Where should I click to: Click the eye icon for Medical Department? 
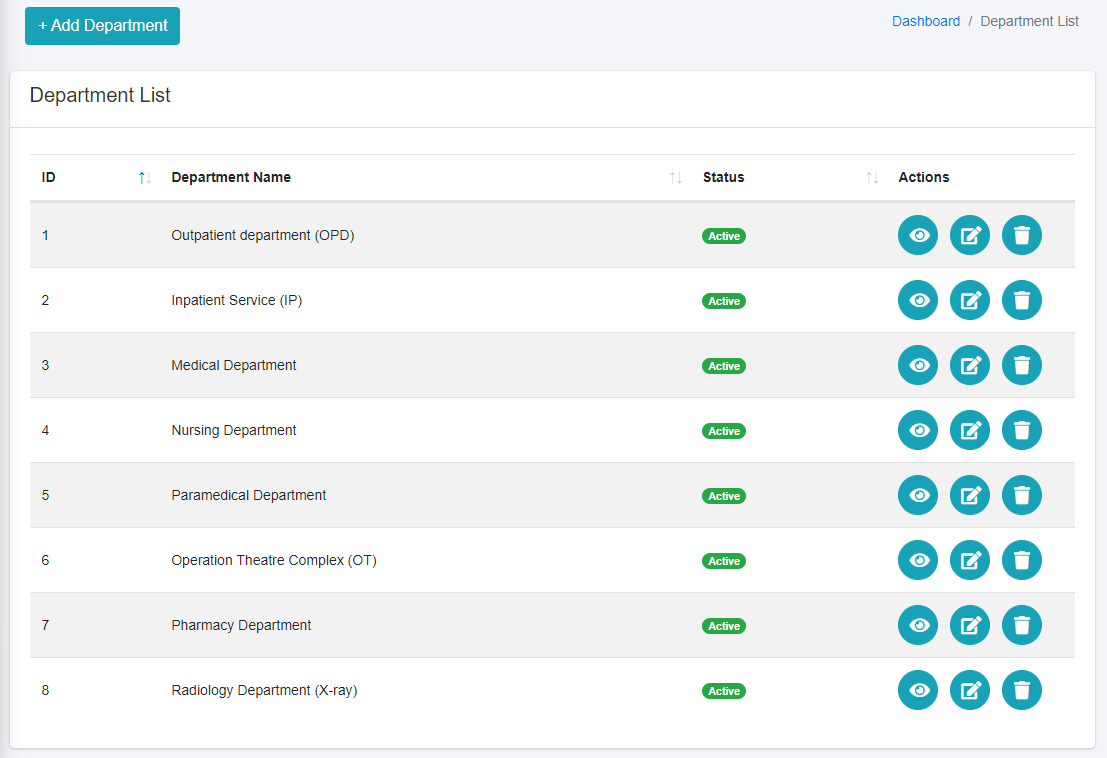coord(917,365)
